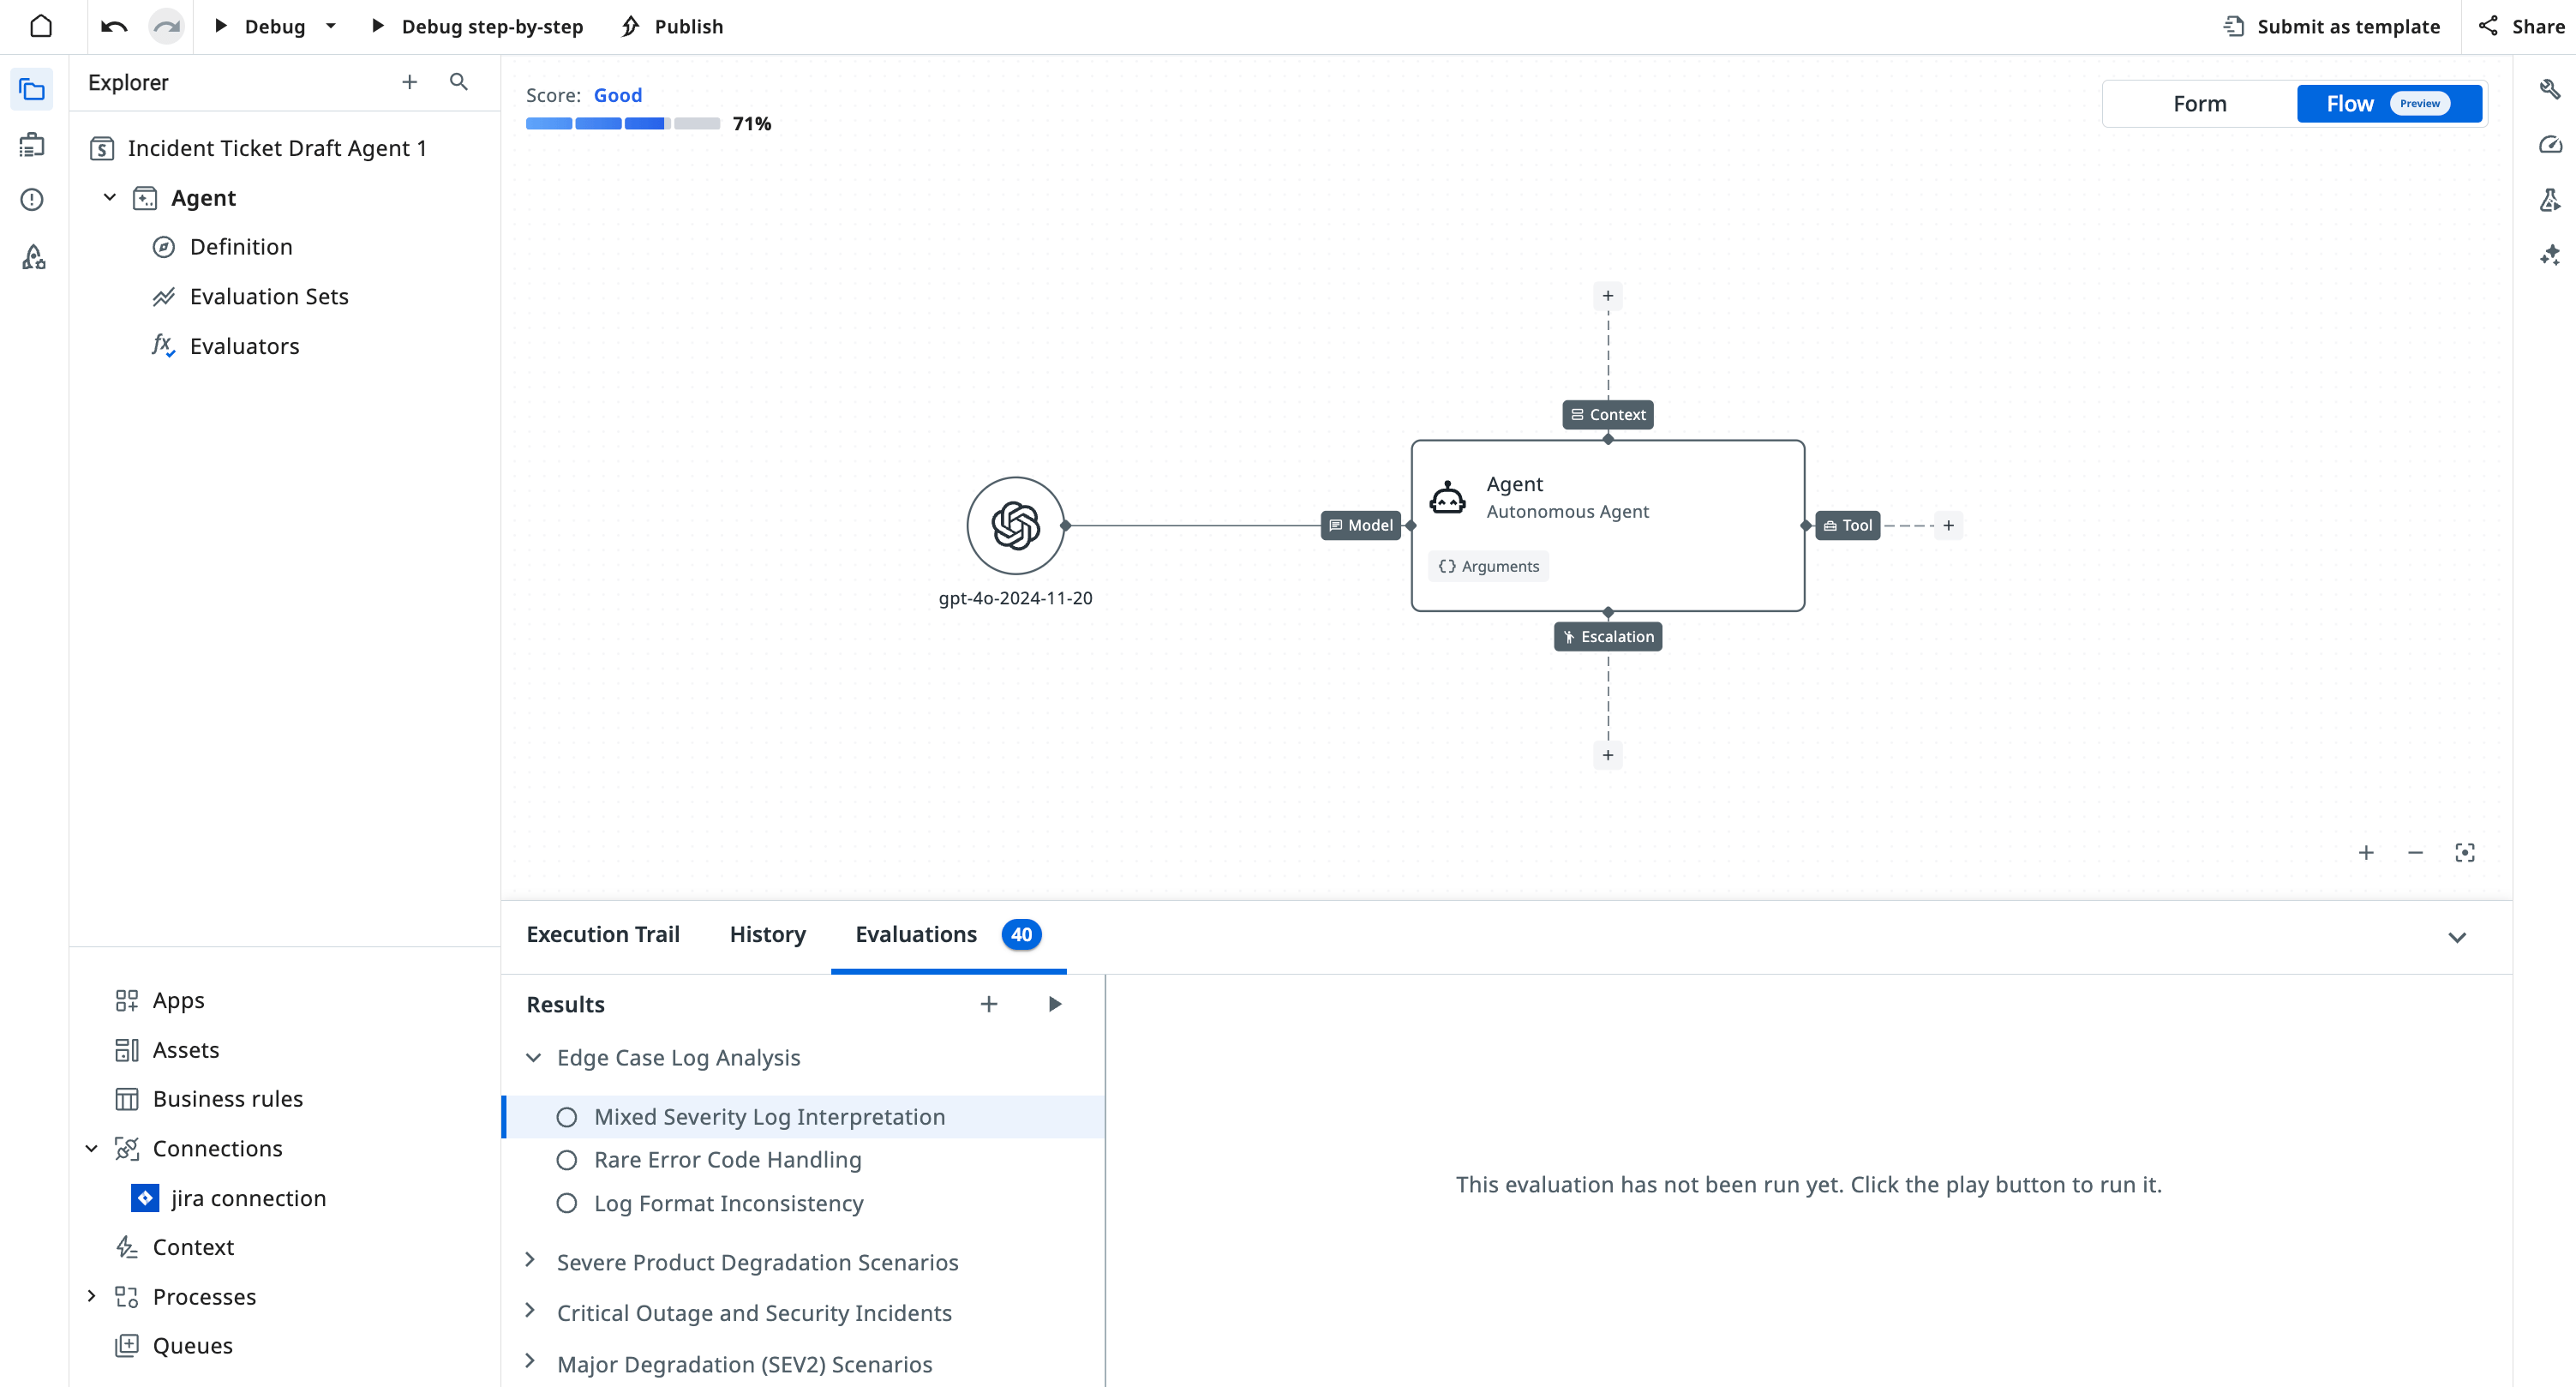Viewport: 2576px width, 1387px height.
Task: Click the gpt-4o model node icon
Action: click(1015, 525)
